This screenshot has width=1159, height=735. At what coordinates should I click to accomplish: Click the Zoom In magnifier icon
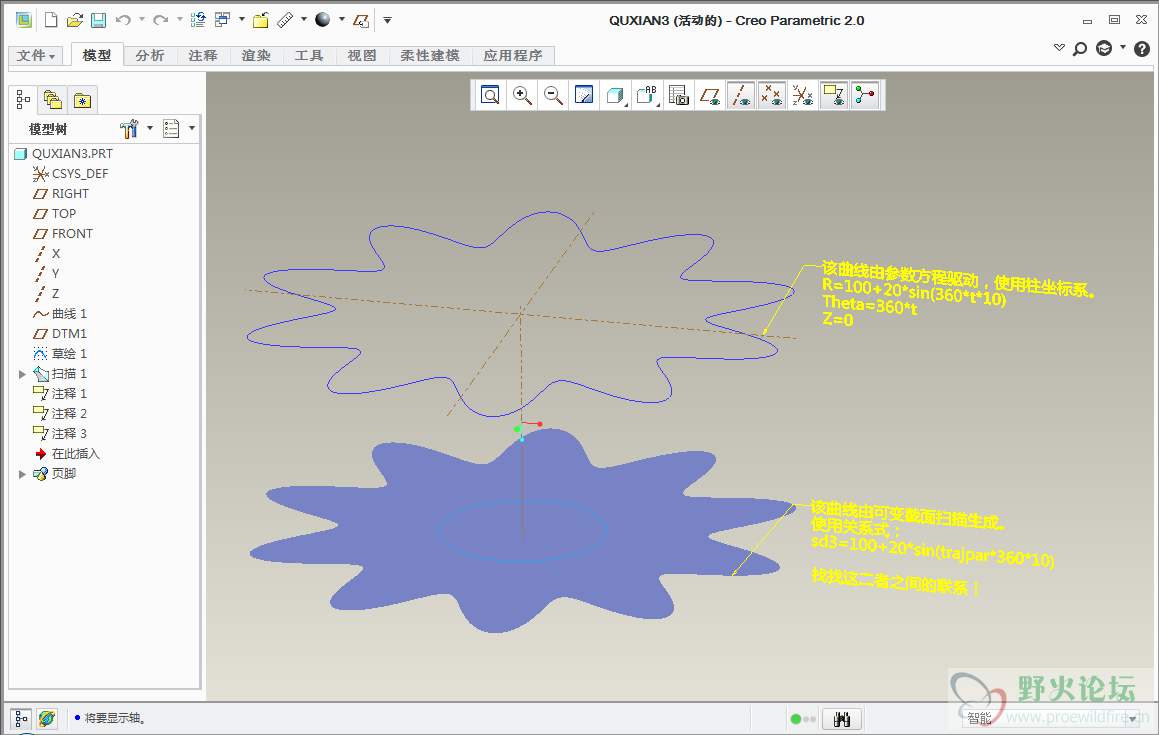(x=522, y=96)
